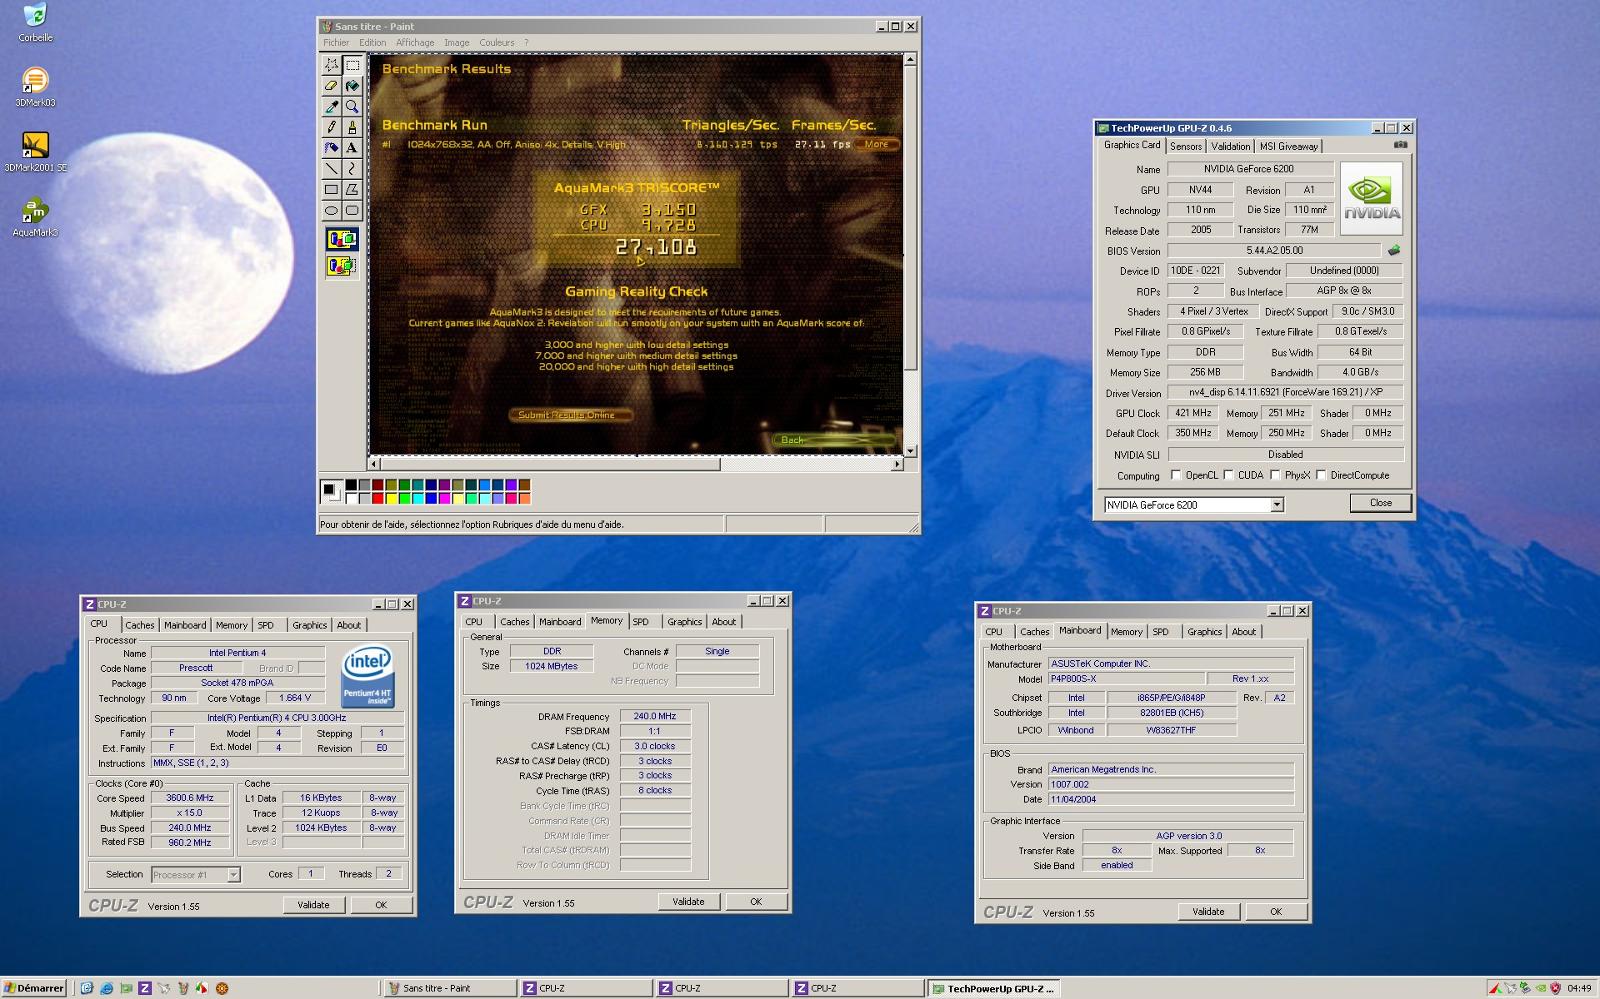The image size is (1600, 999).
Task: Choose the Rounded rectangle tool in Paint
Action: [352, 211]
